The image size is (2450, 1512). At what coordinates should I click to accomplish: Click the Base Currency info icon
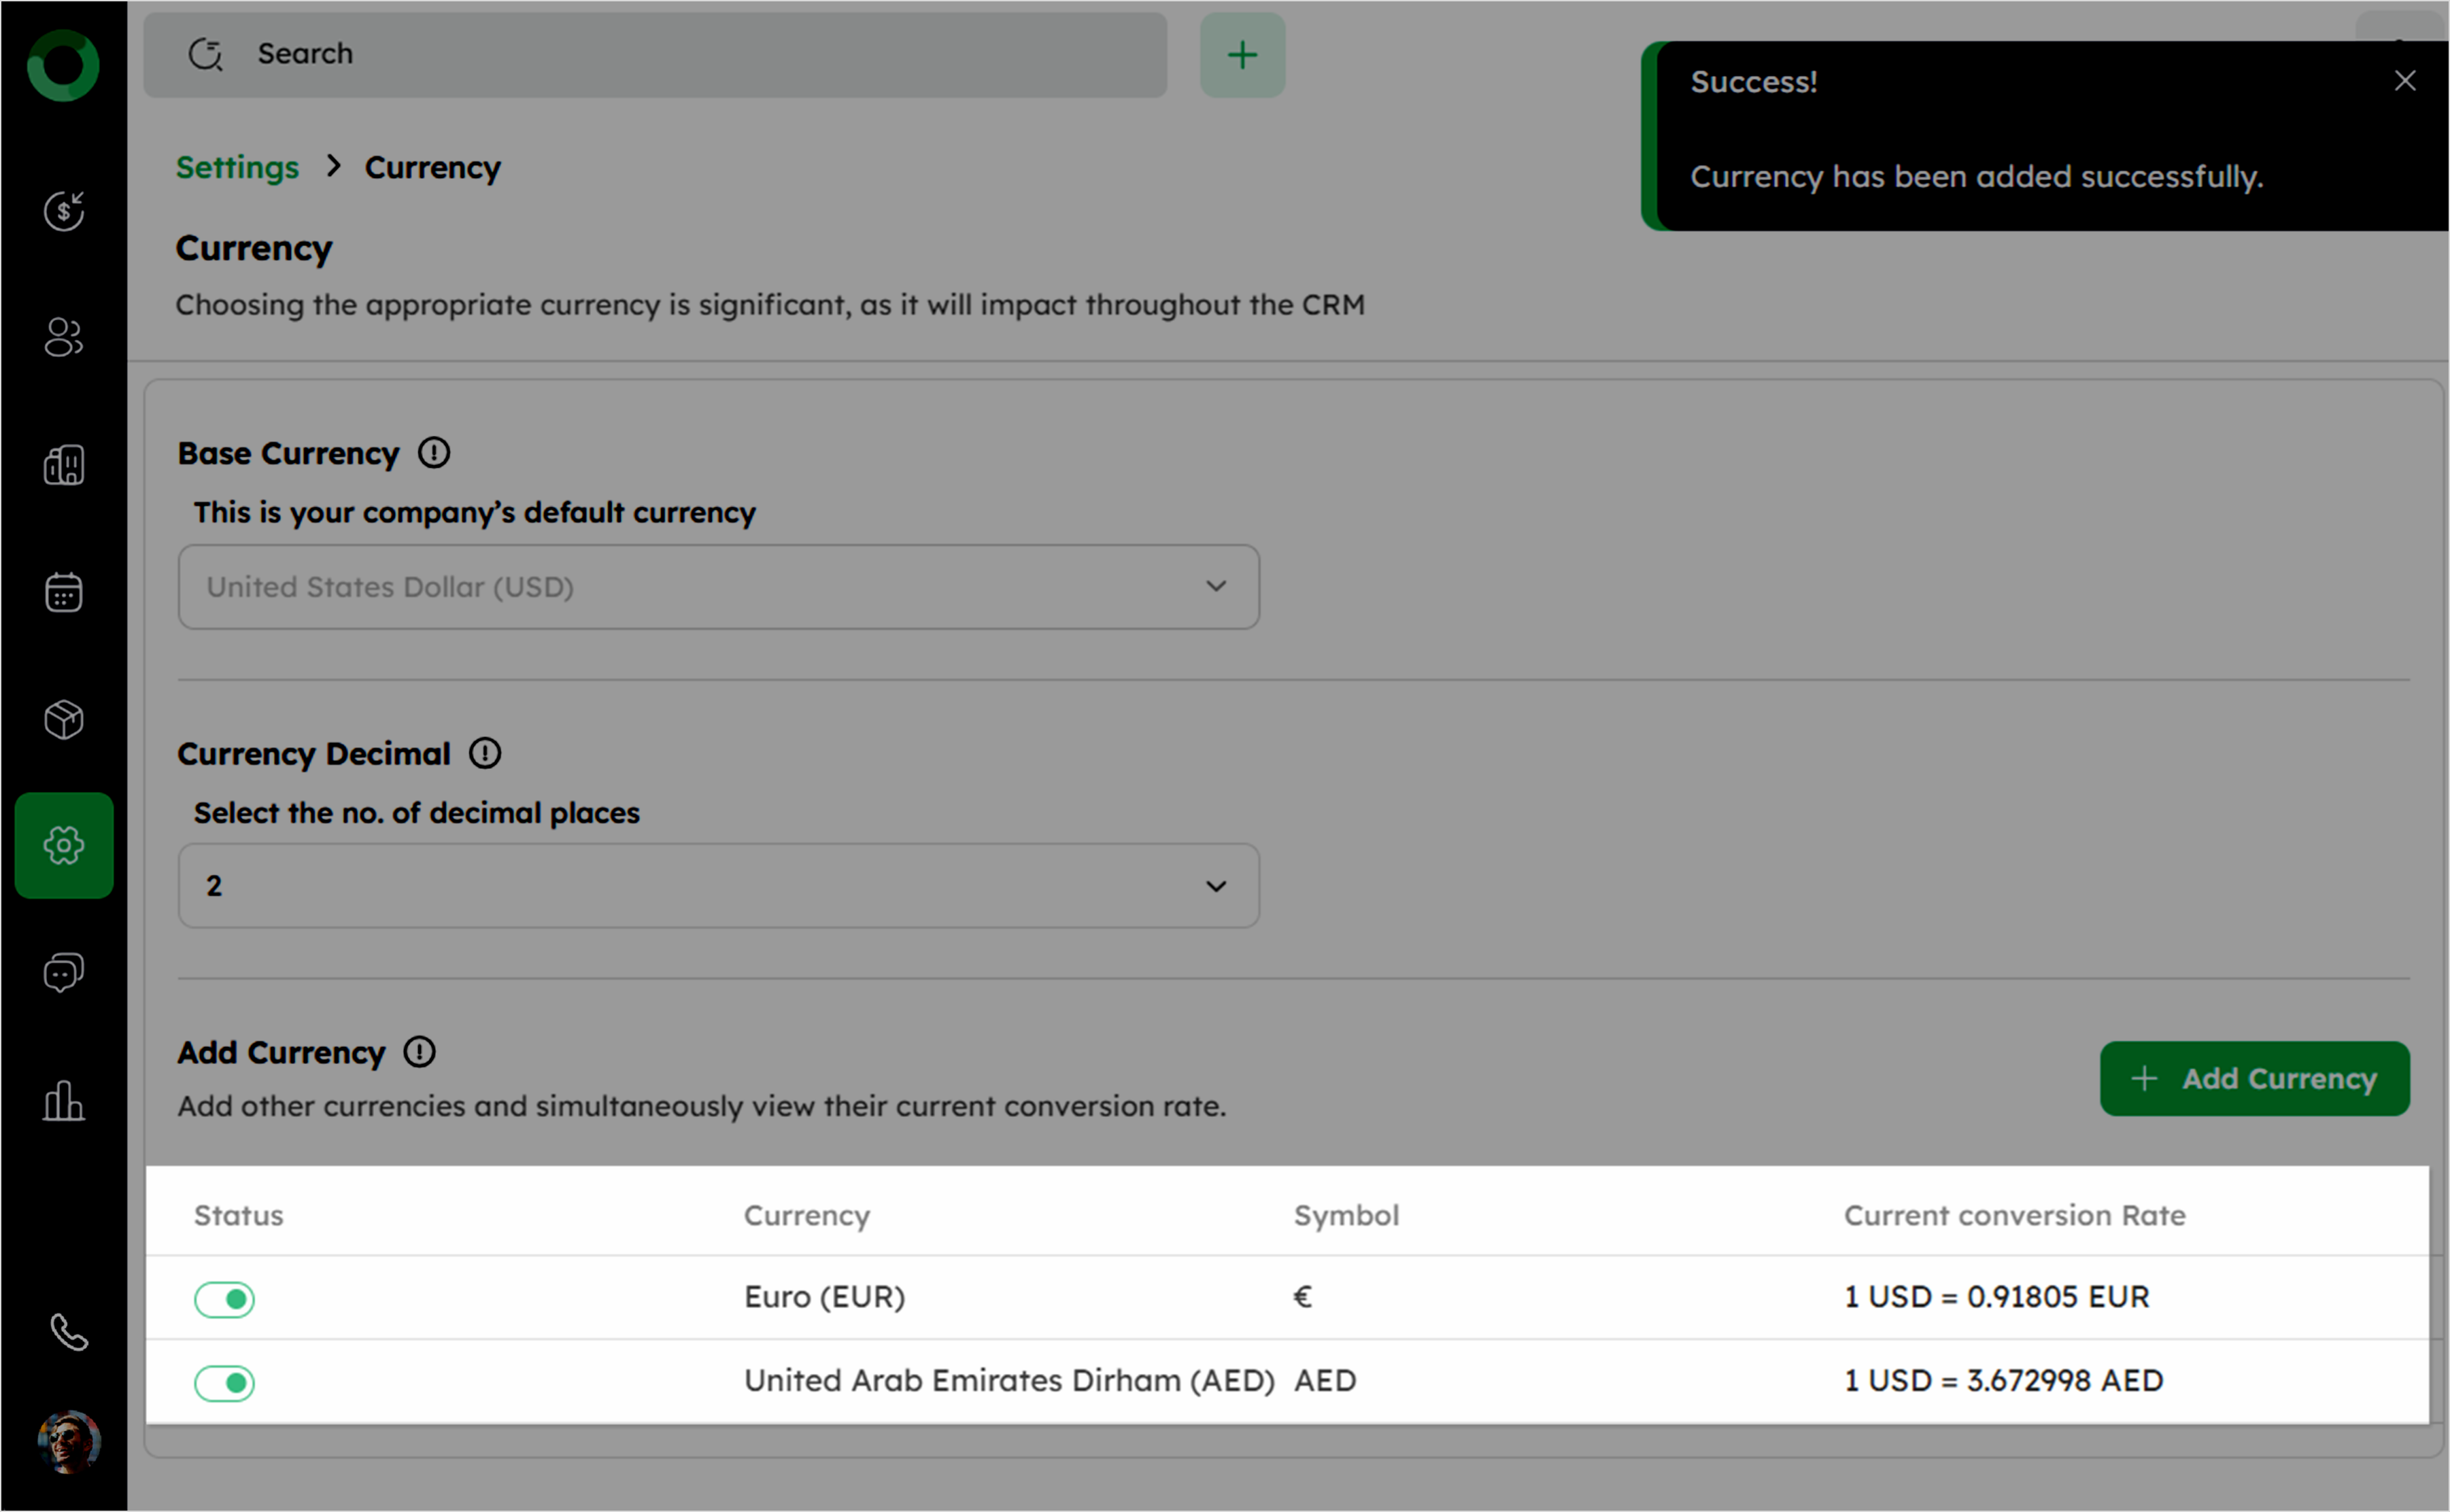pyautogui.click(x=434, y=453)
